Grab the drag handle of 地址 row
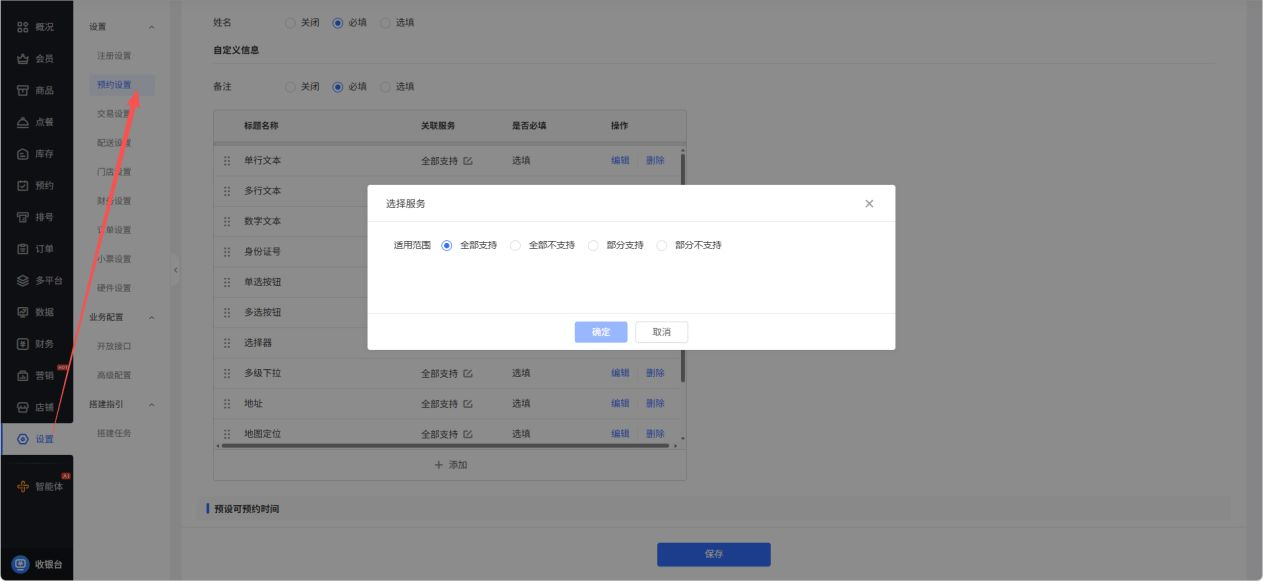The width and height of the screenshot is (1265, 581). (227, 404)
